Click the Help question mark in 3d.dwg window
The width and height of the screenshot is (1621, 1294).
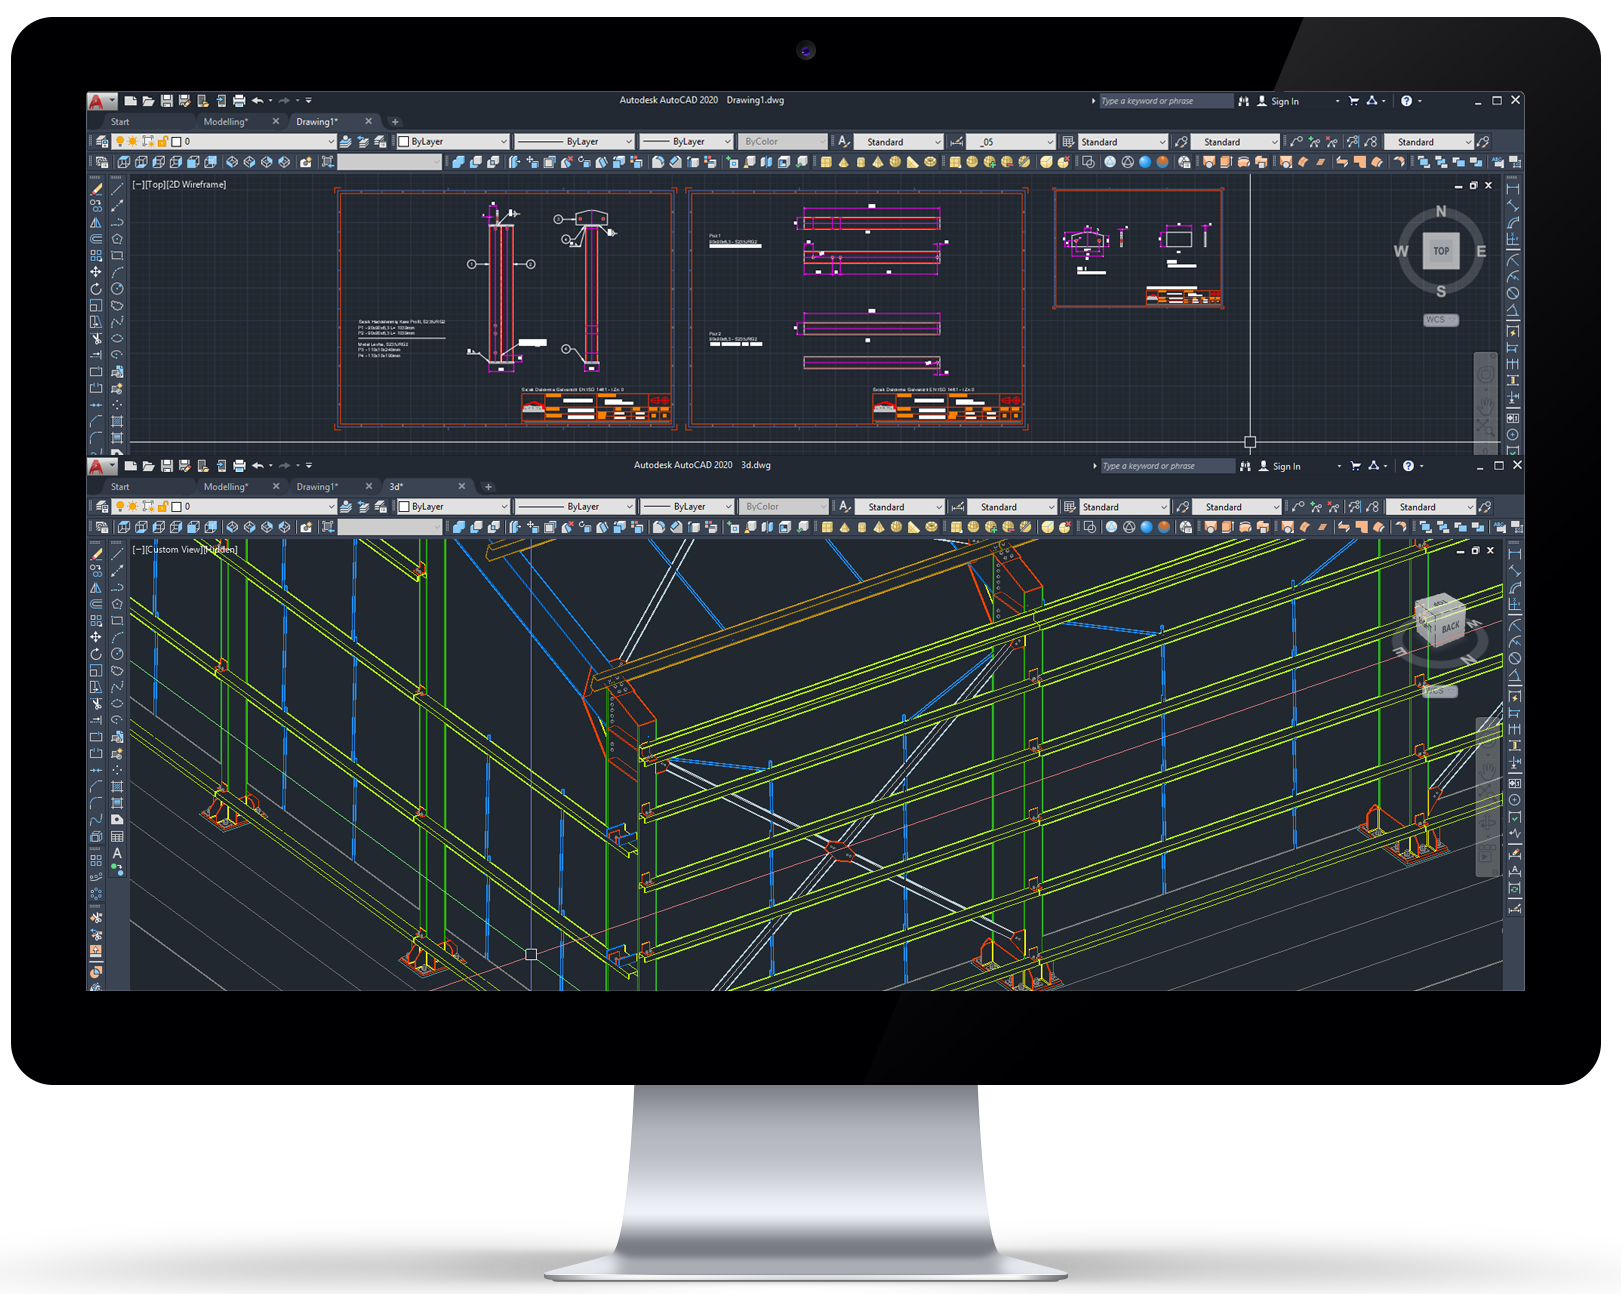[1408, 466]
